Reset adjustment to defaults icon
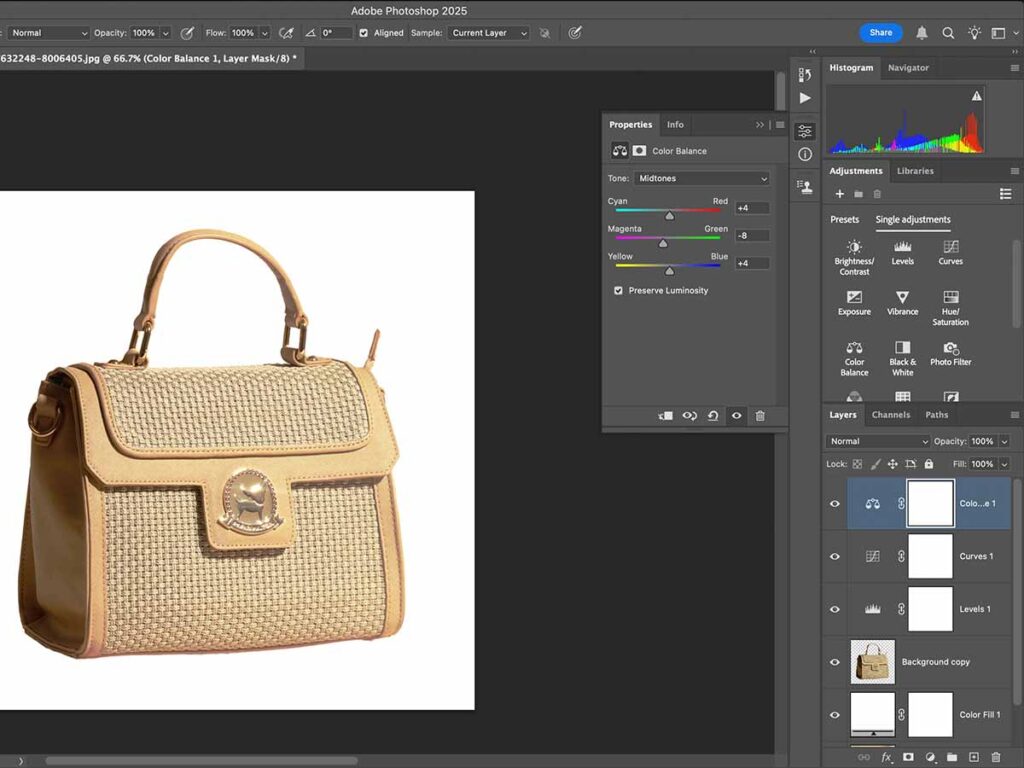1024x768 pixels. 713,415
